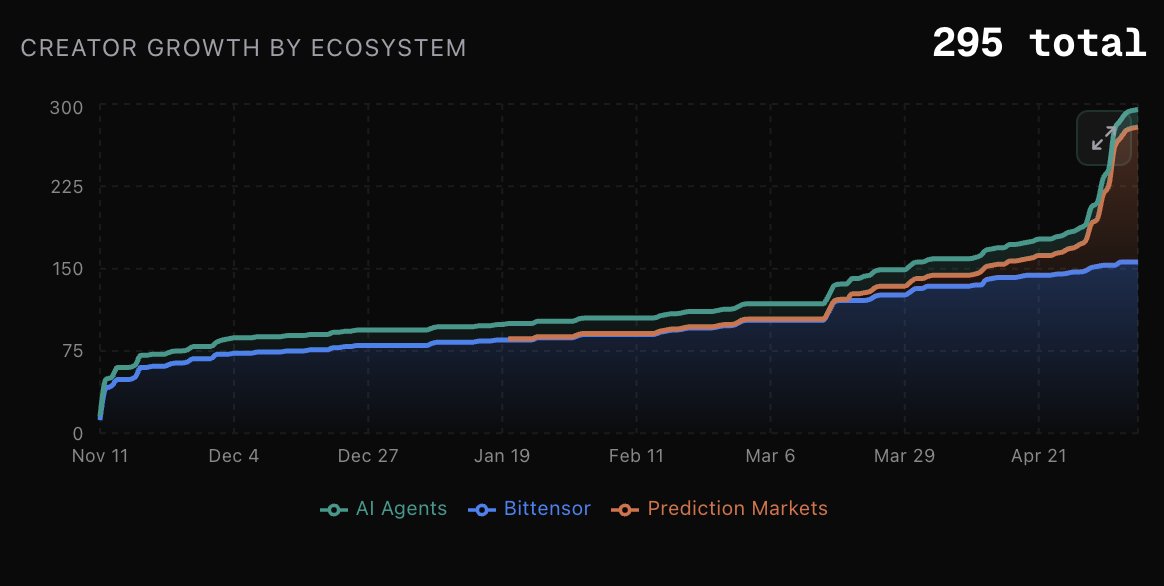Click the Mar 29 axis label

tap(904, 456)
